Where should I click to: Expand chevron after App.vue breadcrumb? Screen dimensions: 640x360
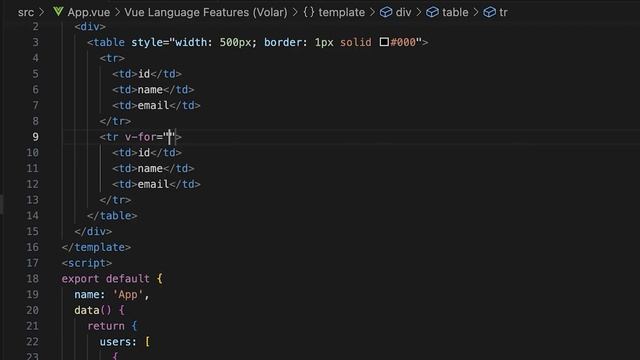pos(117,12)
